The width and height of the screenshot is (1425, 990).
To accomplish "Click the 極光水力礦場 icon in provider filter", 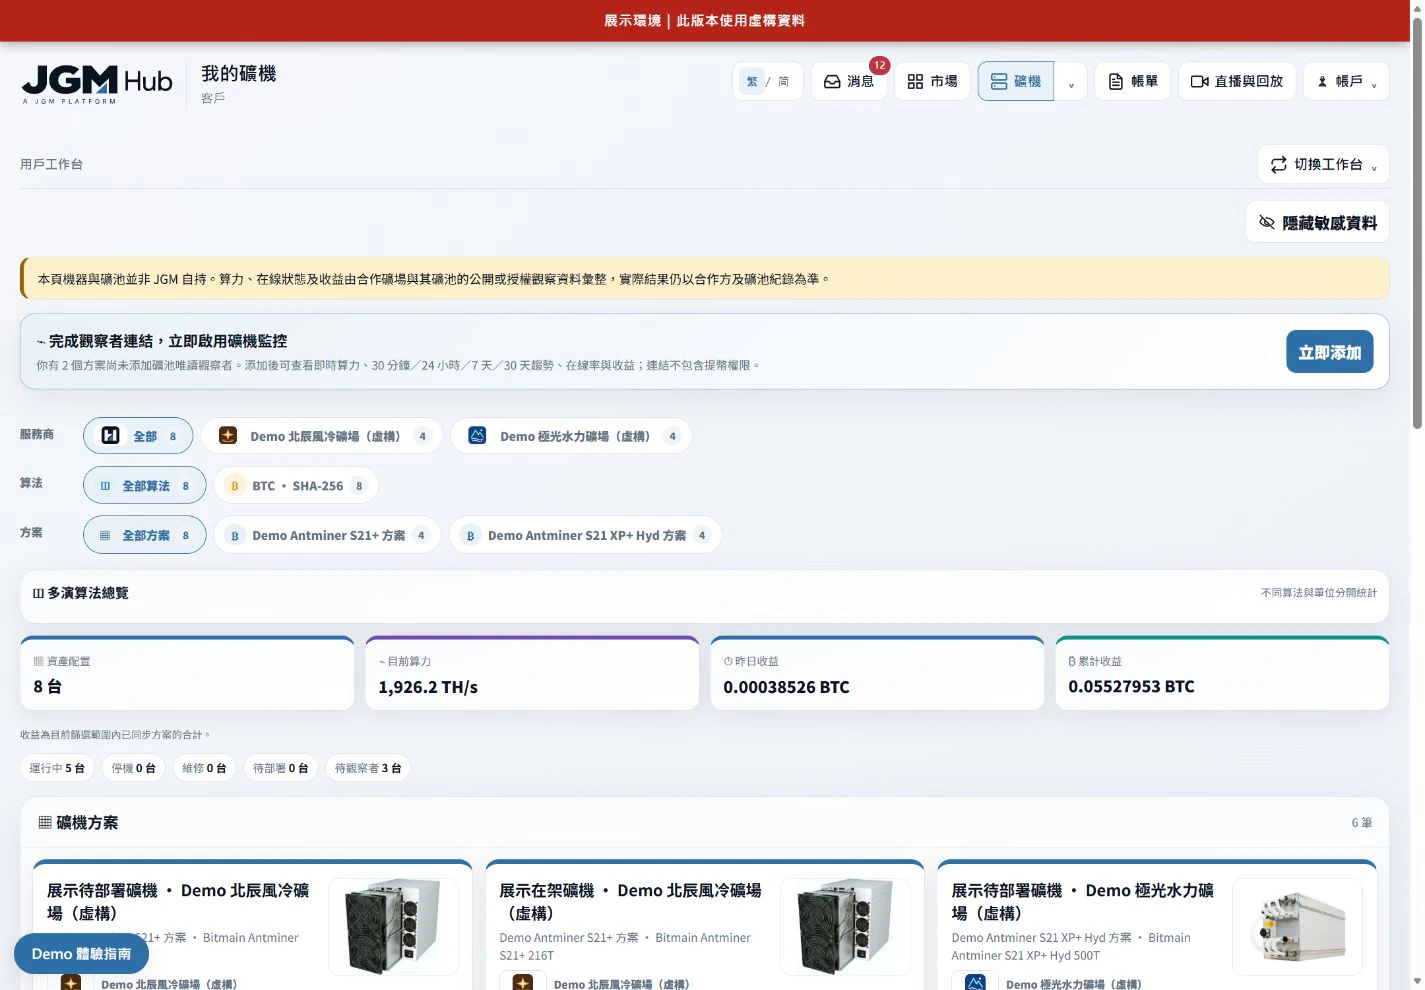I will [x=477, y=436].
